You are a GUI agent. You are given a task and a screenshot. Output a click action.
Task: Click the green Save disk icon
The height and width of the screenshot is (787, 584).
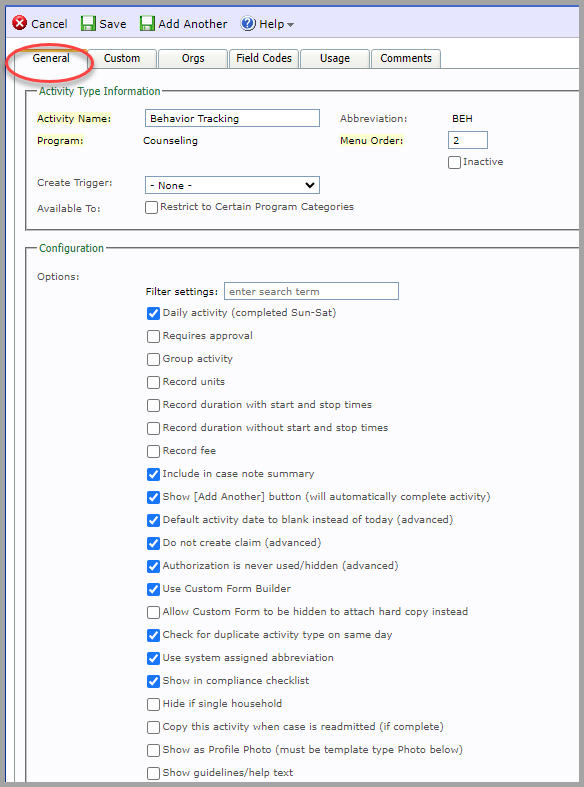[88, 24]
